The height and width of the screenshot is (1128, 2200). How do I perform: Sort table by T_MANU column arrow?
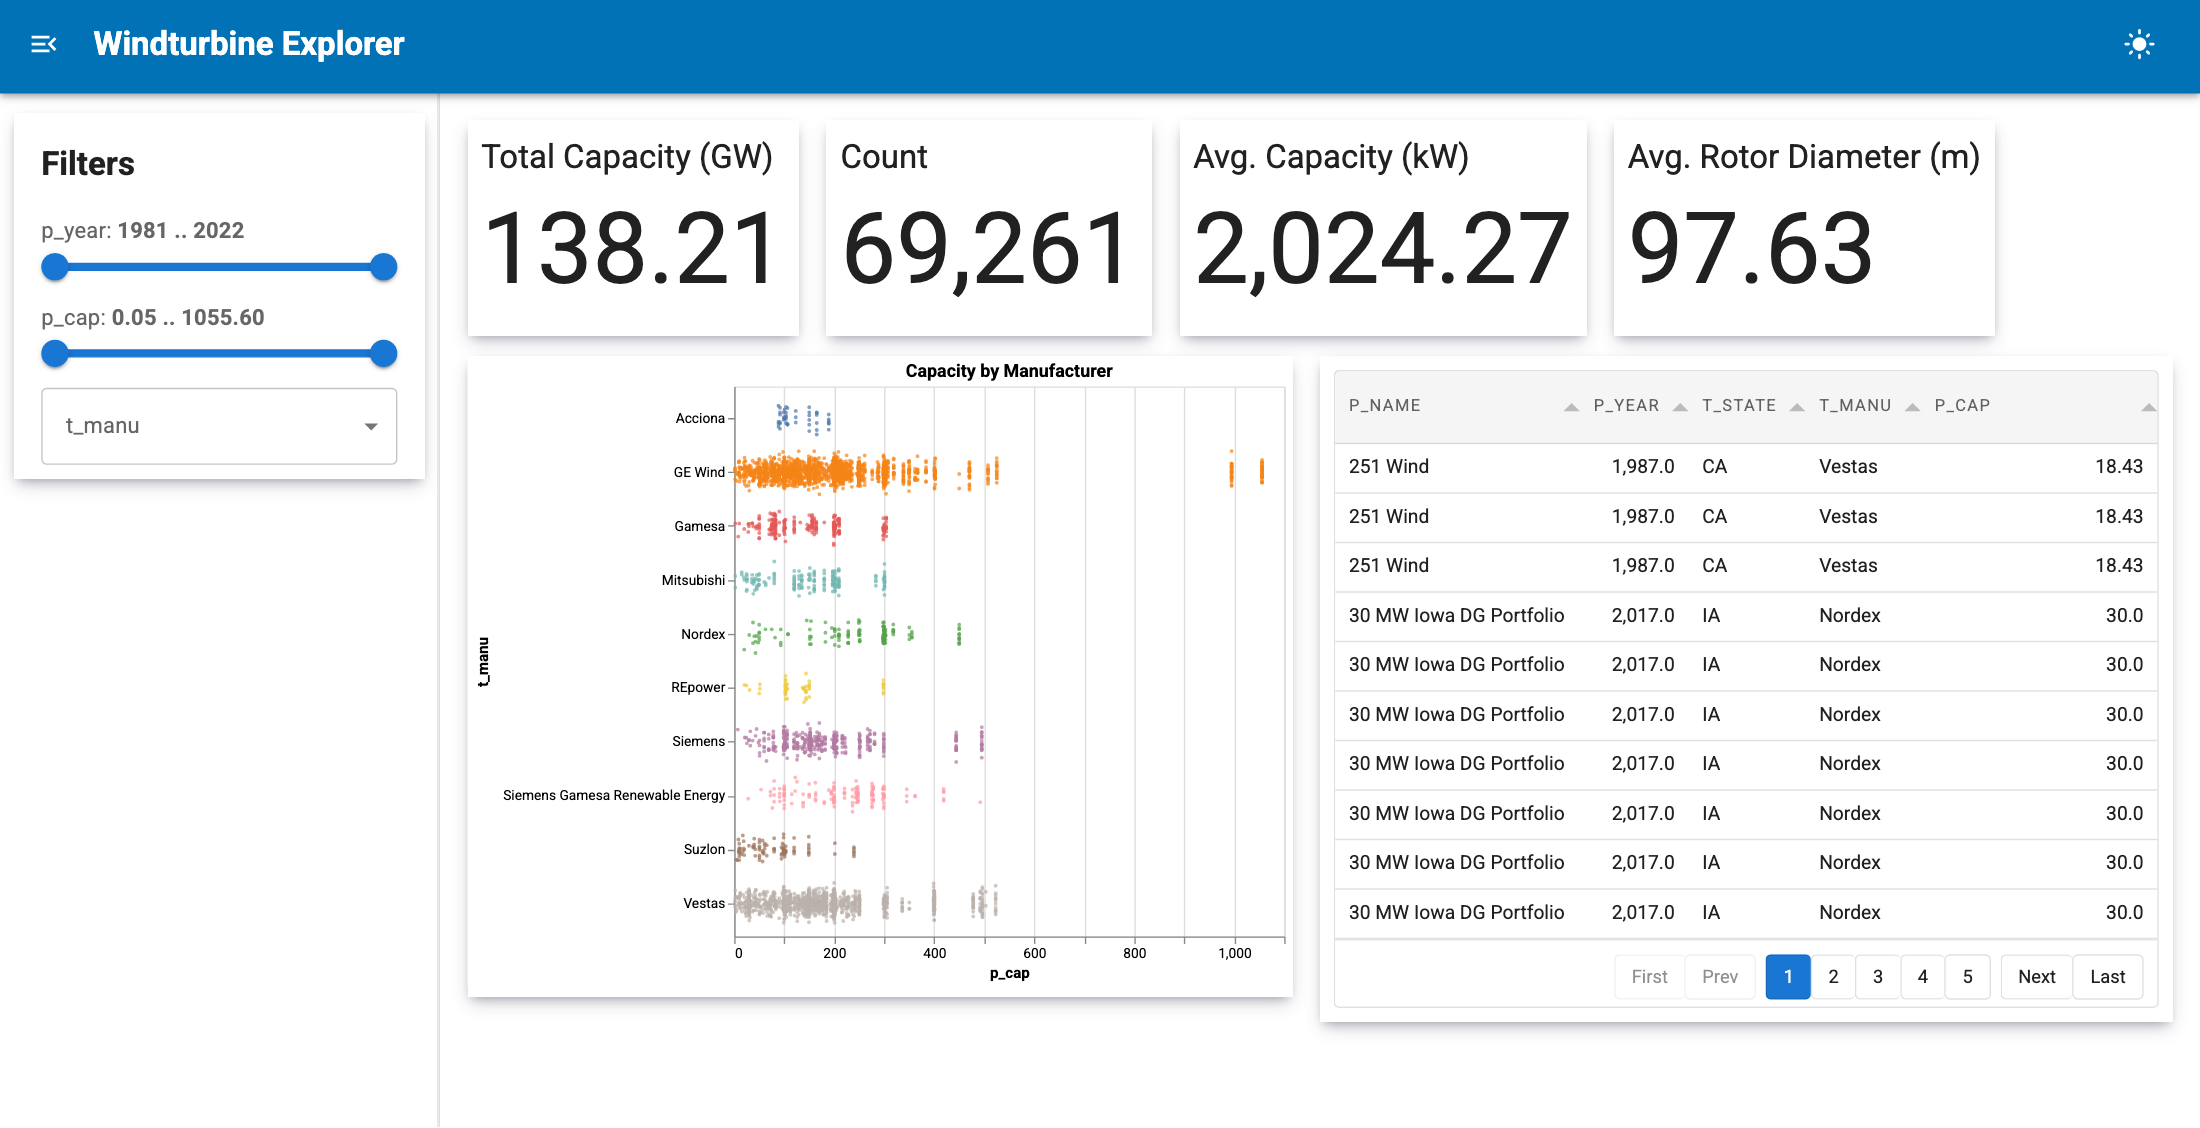[1913, 407]
